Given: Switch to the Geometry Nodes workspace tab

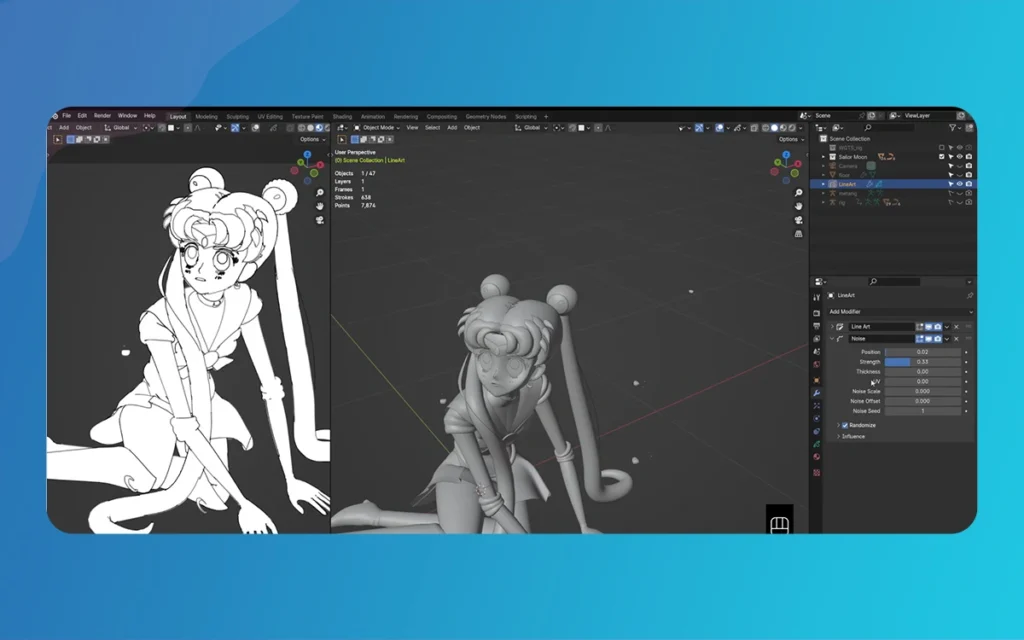Looking at the screenshot, I should click(485, 117).
